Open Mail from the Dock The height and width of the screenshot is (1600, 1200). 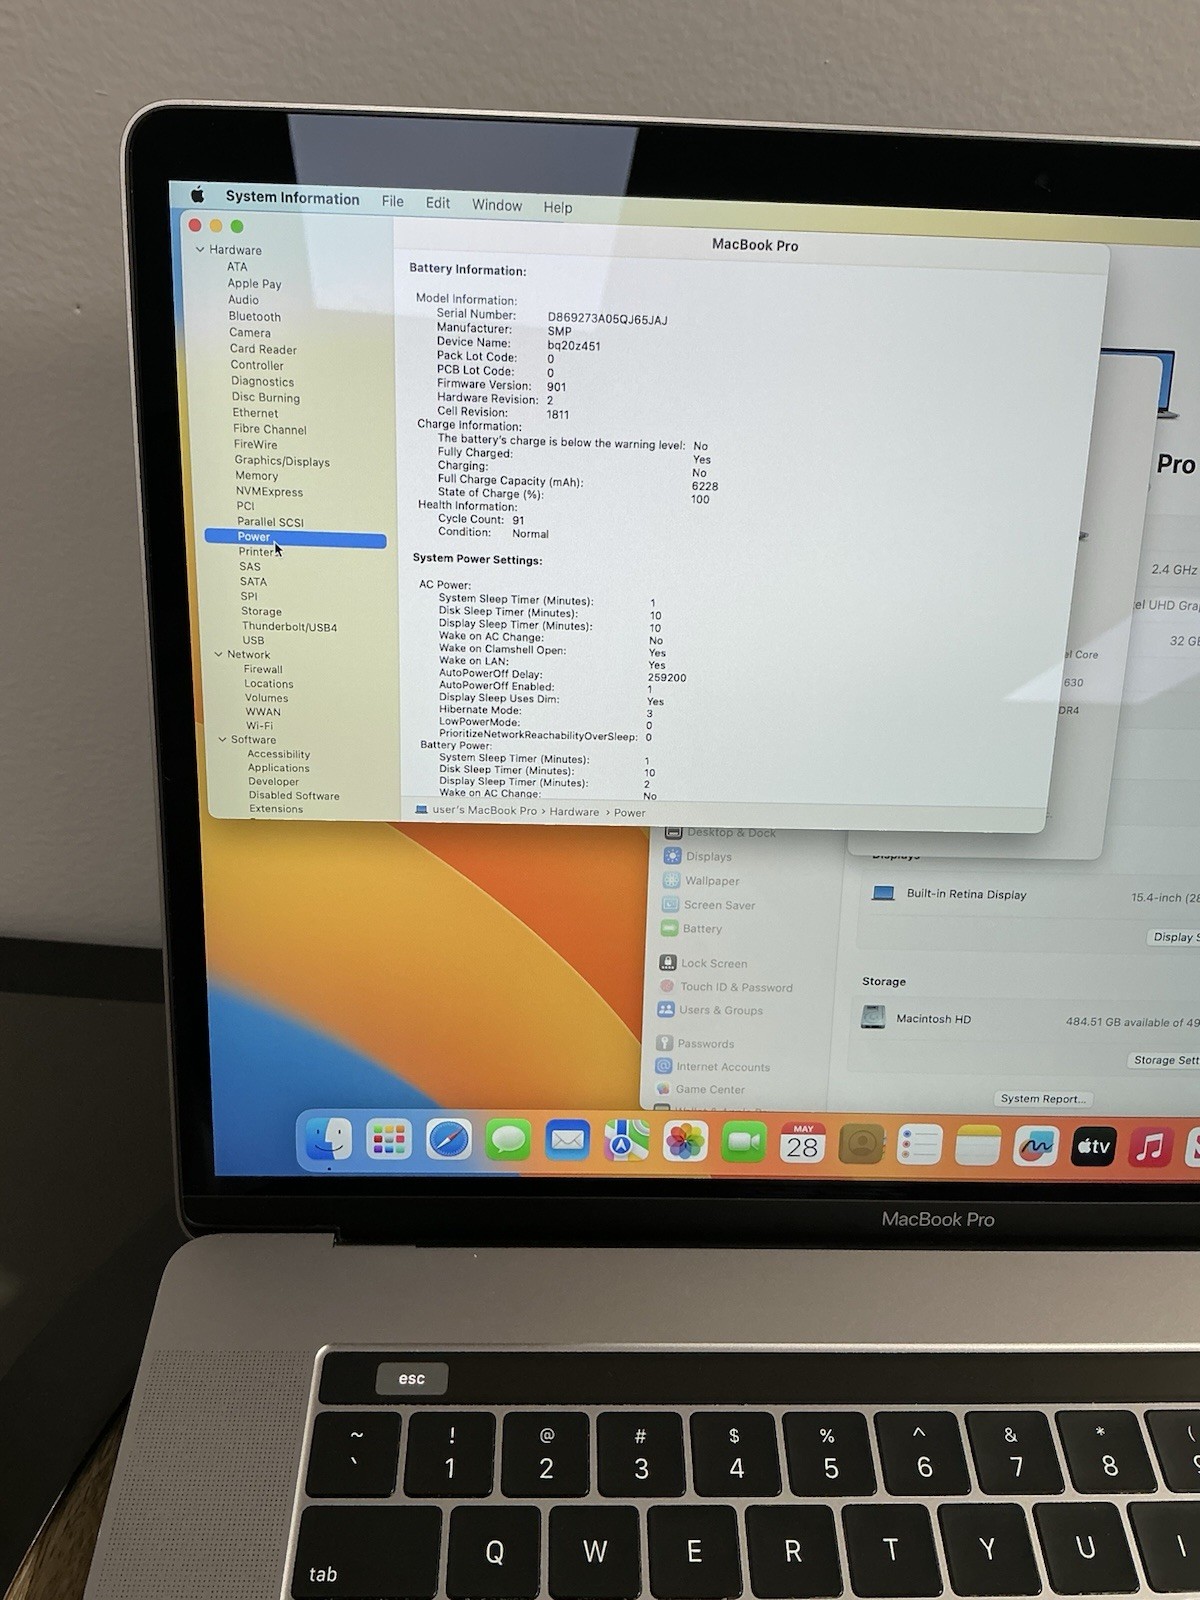(x=567, y=1140)
